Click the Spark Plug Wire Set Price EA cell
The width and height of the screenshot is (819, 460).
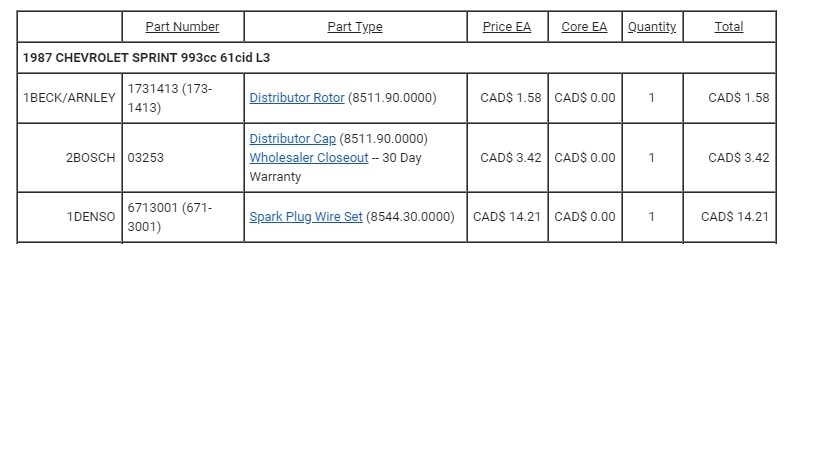click(507, 217)
